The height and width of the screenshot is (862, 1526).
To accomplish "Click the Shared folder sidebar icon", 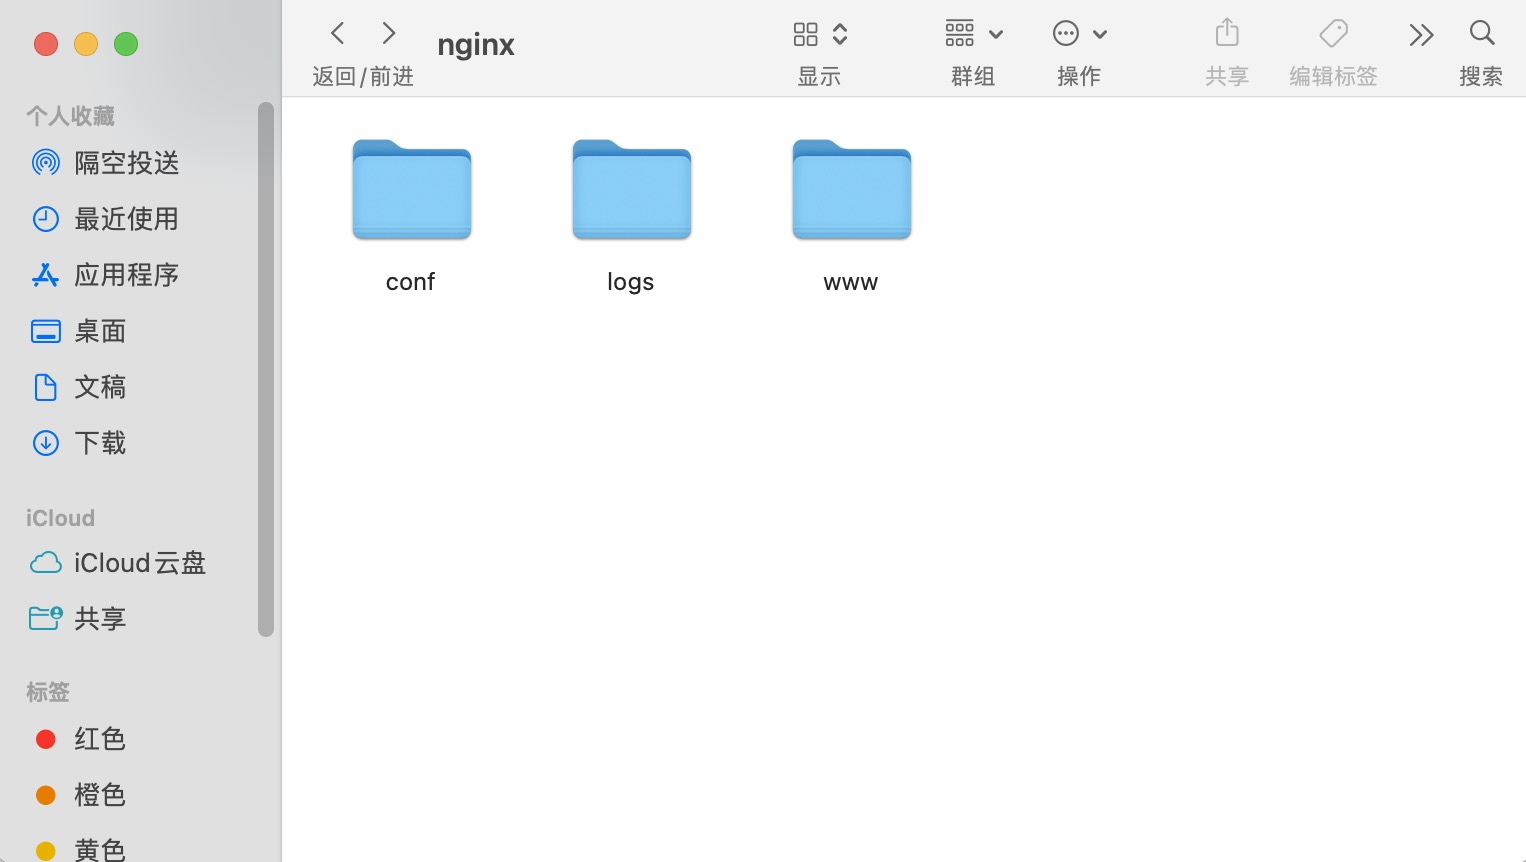I will (x=46, y=619).
